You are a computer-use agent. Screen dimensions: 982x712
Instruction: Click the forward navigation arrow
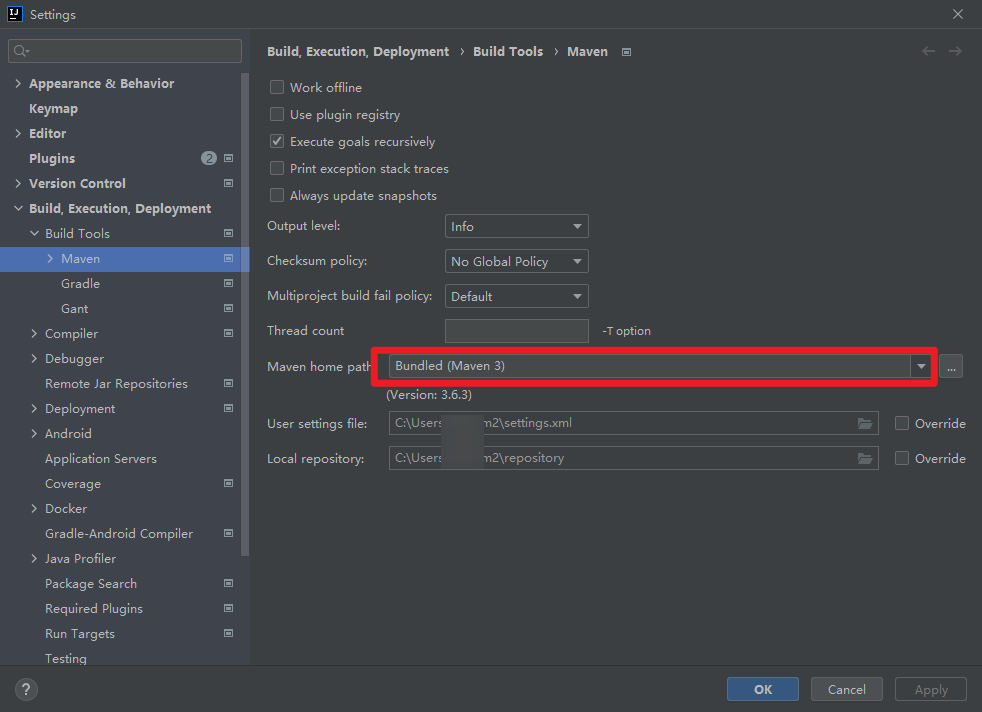pos(955,51)
